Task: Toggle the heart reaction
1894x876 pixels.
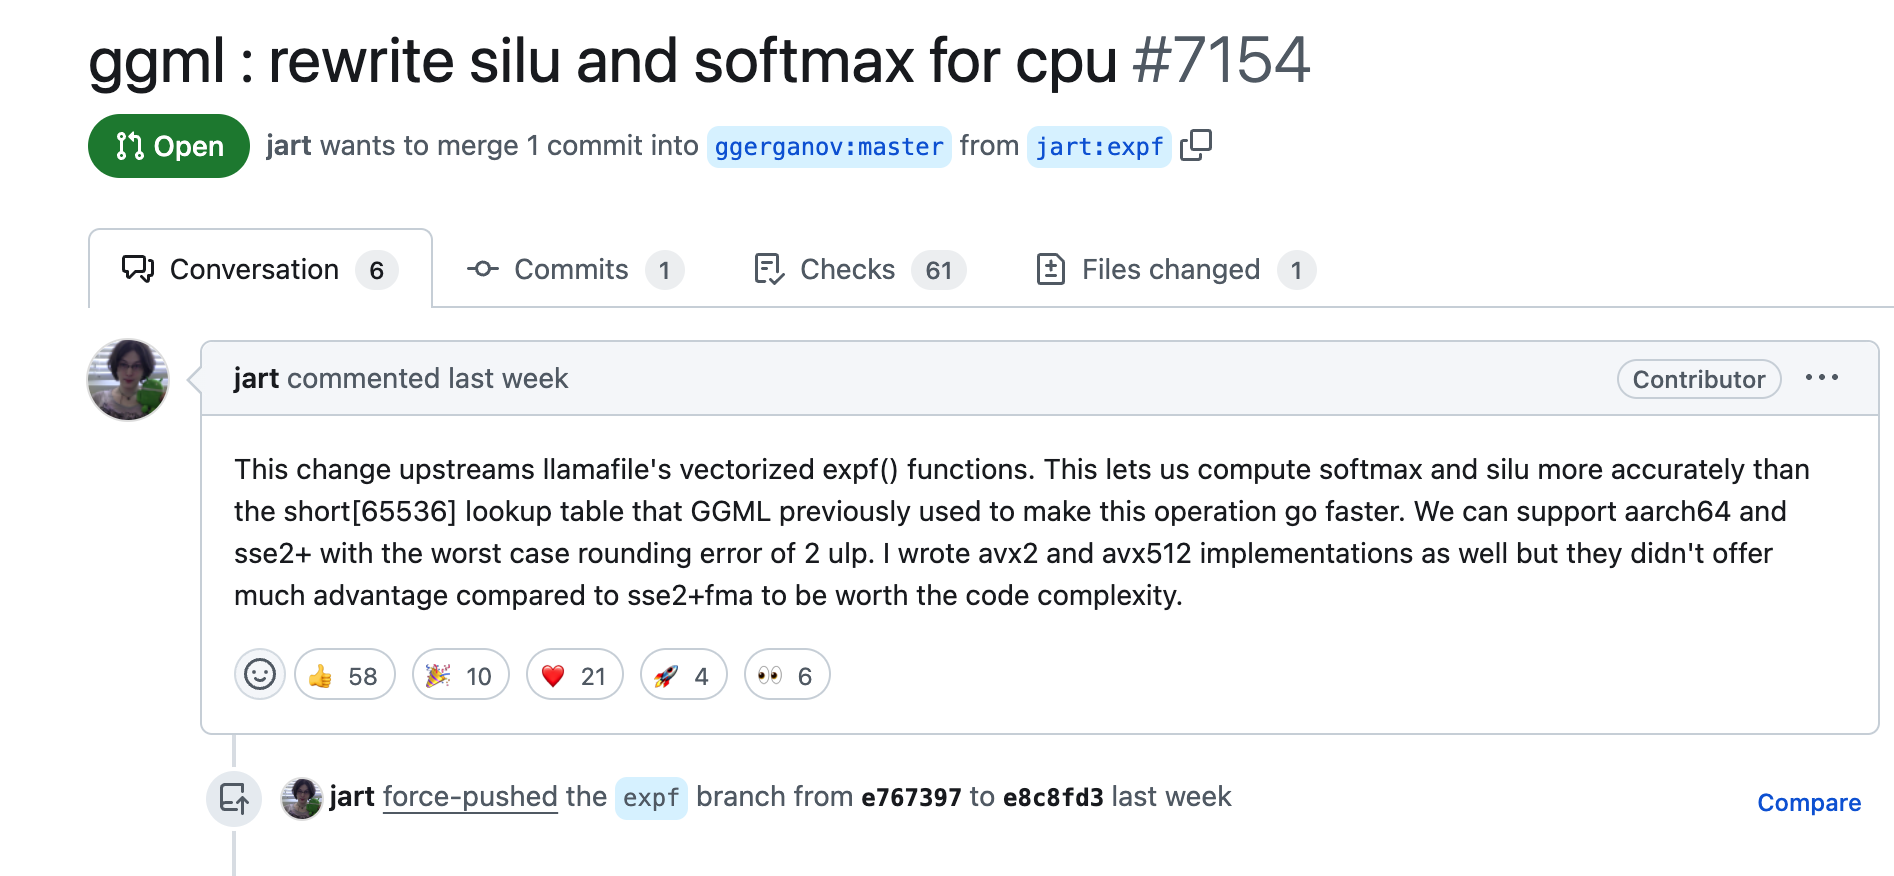Action: point(575,675)
